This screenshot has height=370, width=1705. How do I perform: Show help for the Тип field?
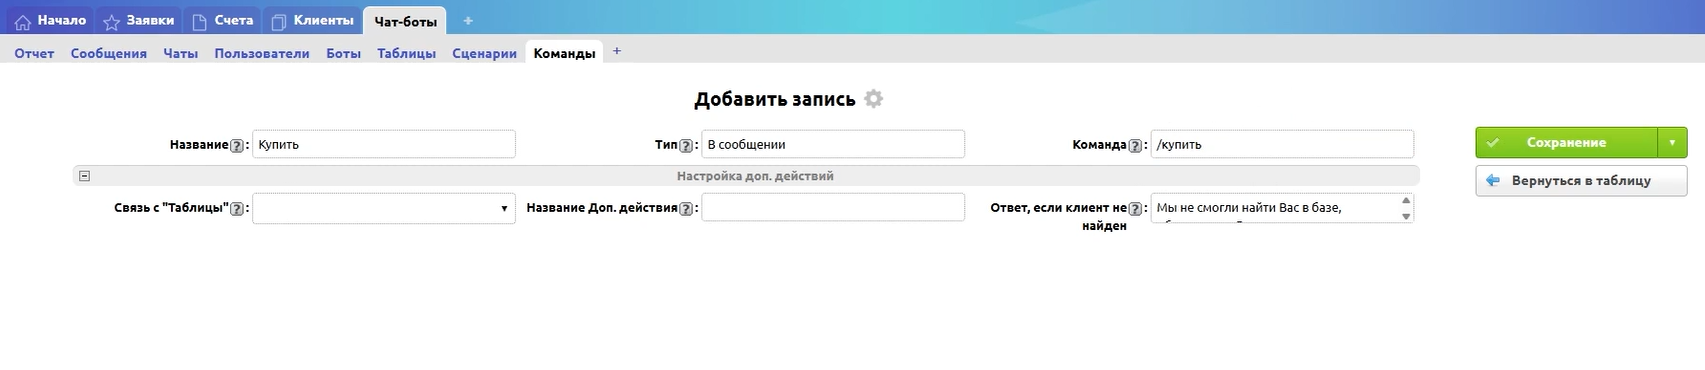pyautogui.click(x=686, y=145)
